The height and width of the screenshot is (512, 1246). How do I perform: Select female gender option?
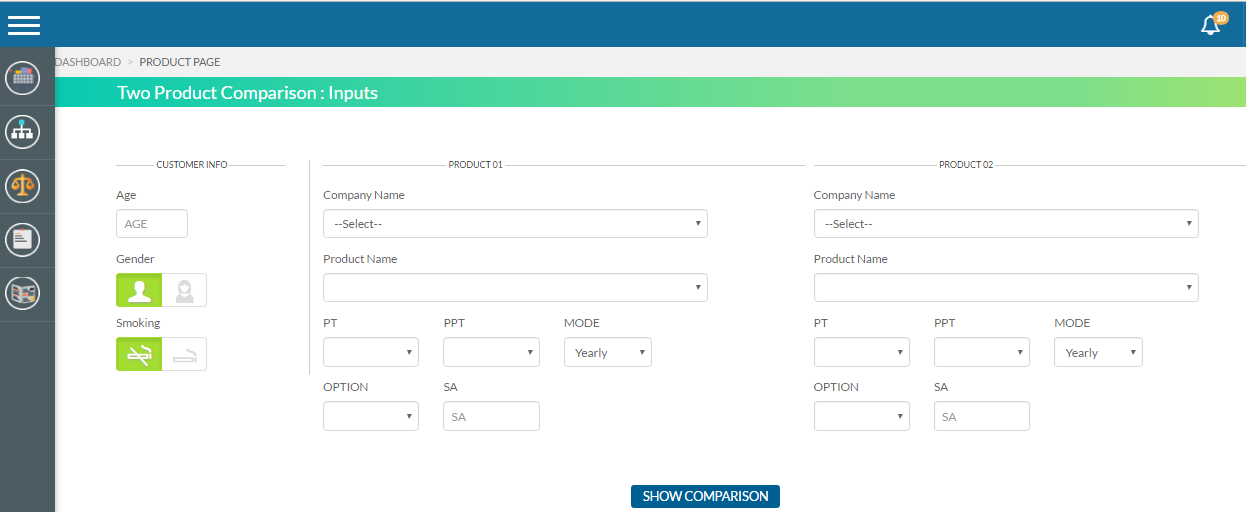pyautogui.click(x=184, y=290)
